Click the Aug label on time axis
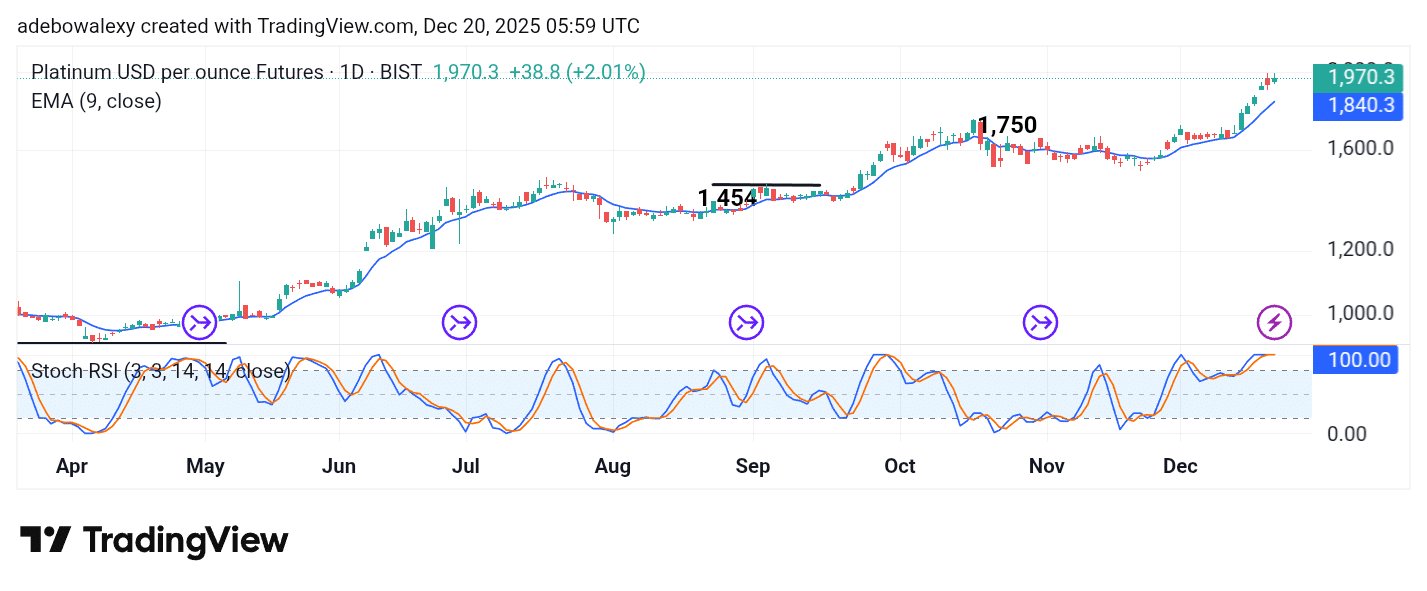Screen dimensions: 1427x591 point(612,466)
